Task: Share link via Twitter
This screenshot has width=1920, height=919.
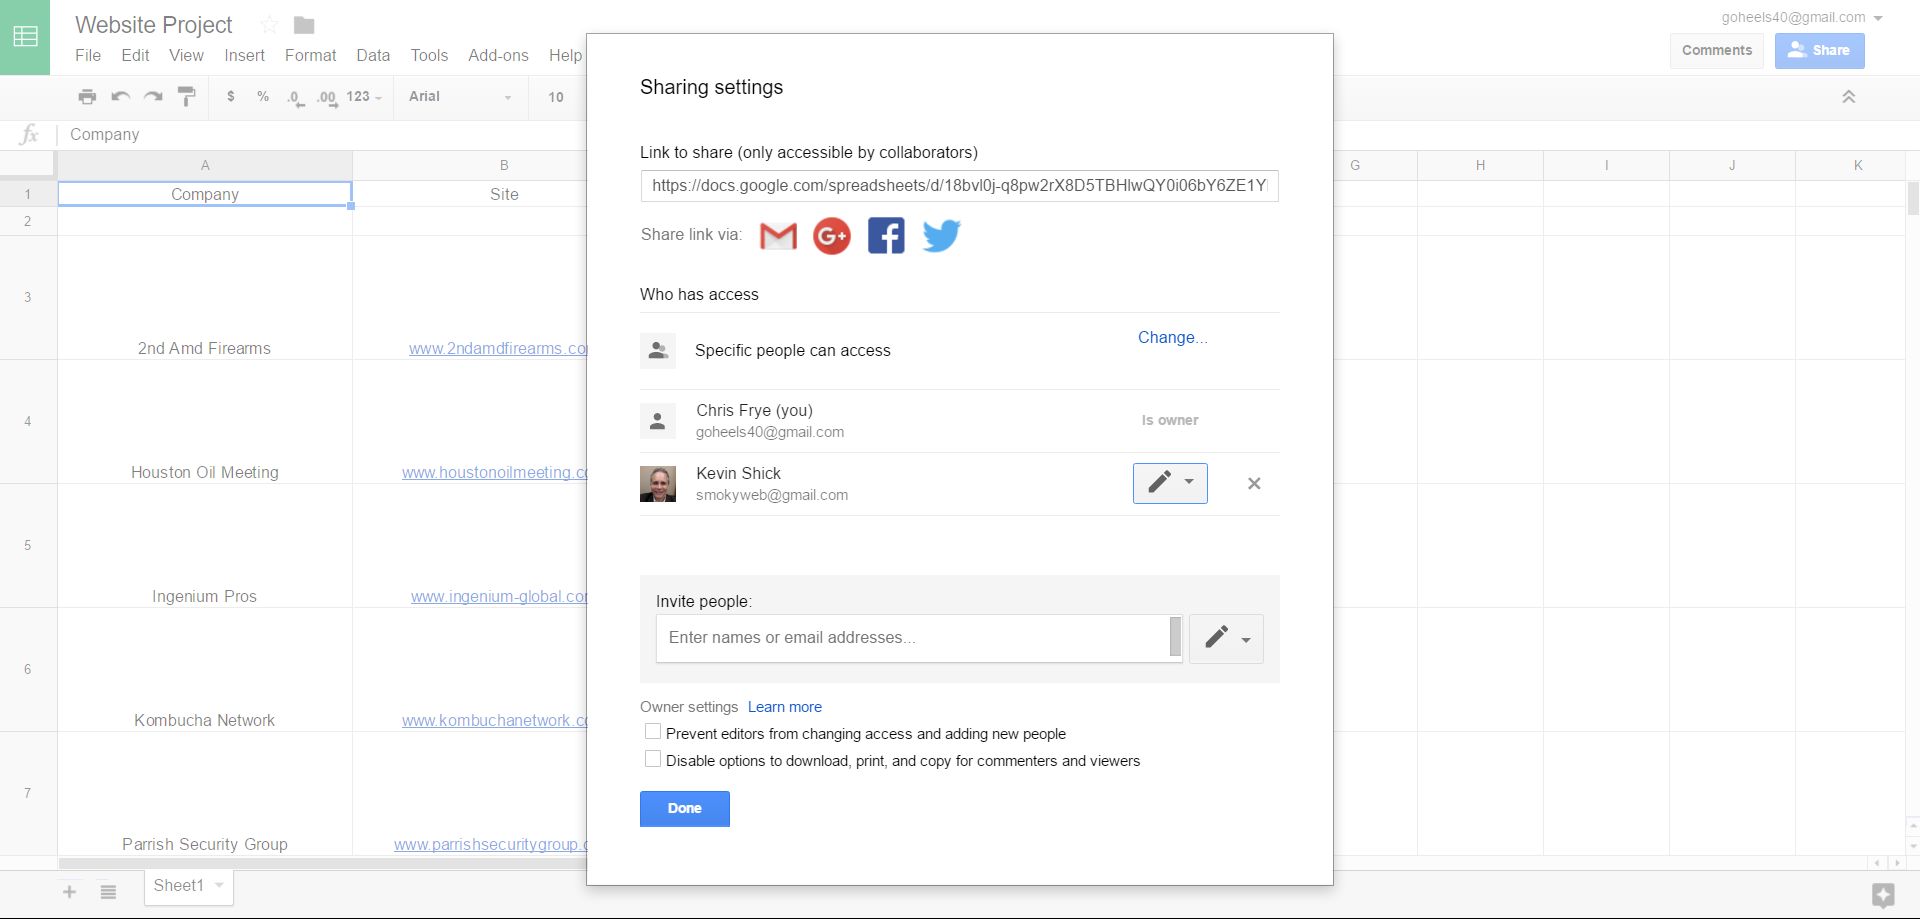Action: point(941,236)
